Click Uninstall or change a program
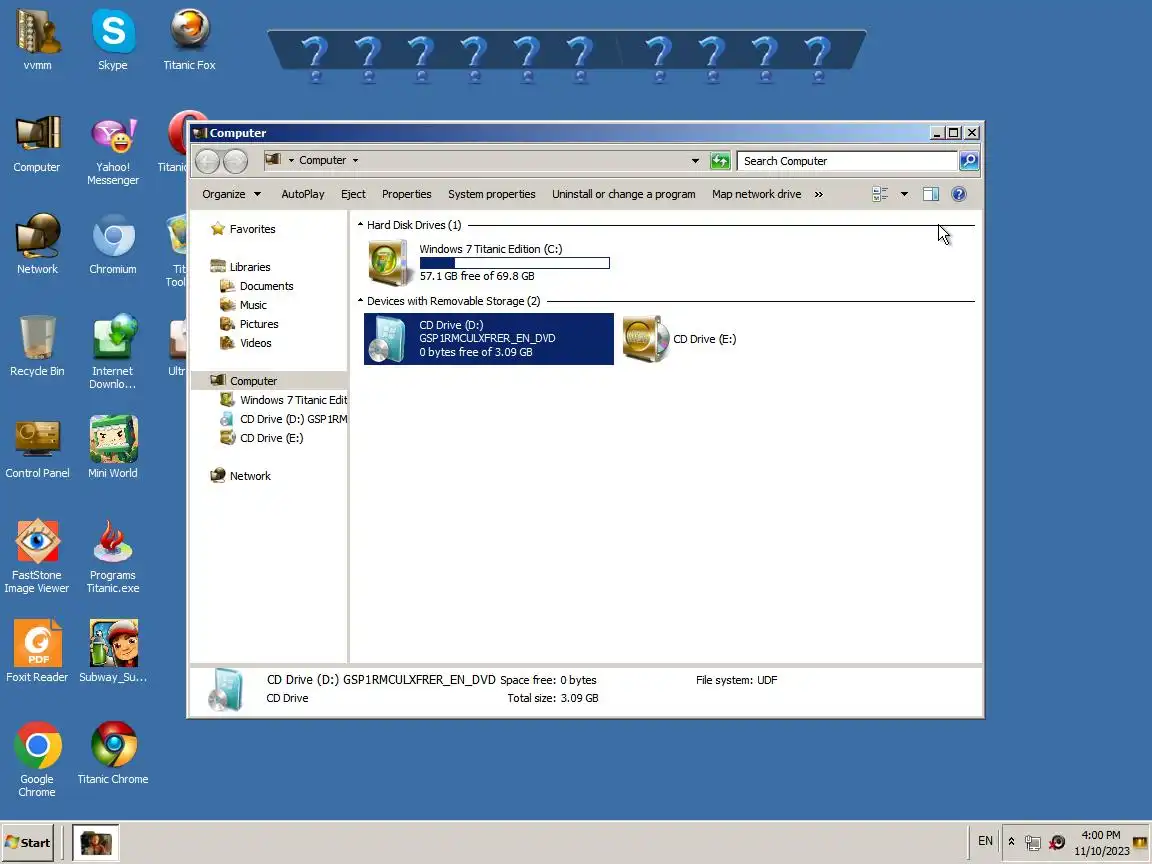The width and height of the screenshot is (1152, 864). click(x=624, y=194)
